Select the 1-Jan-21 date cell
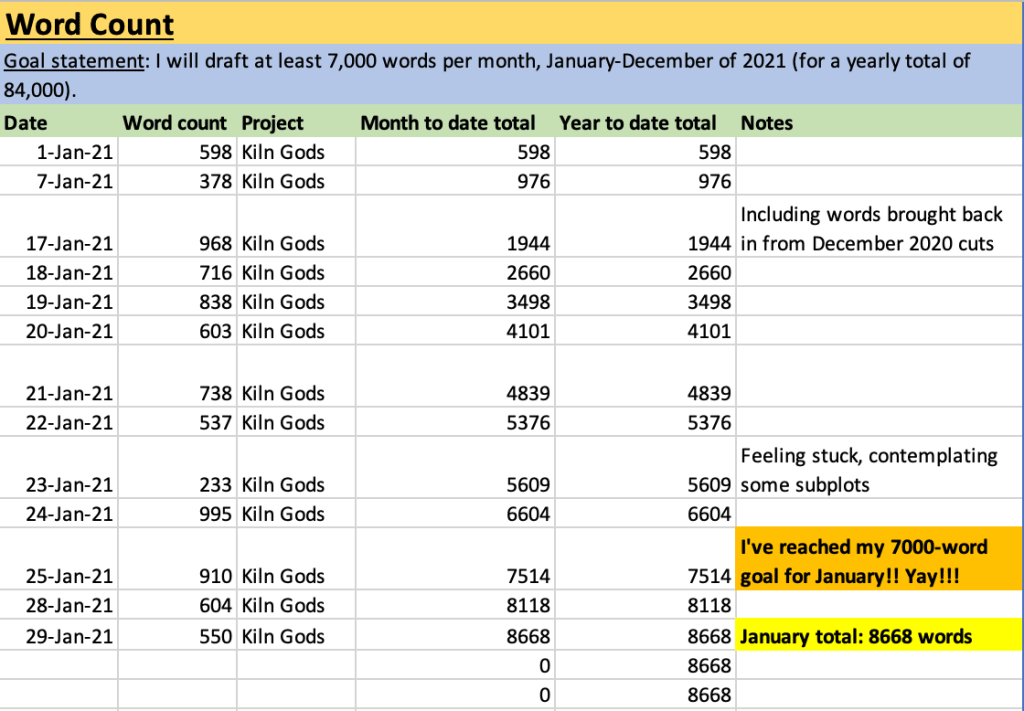 point(59,151)
